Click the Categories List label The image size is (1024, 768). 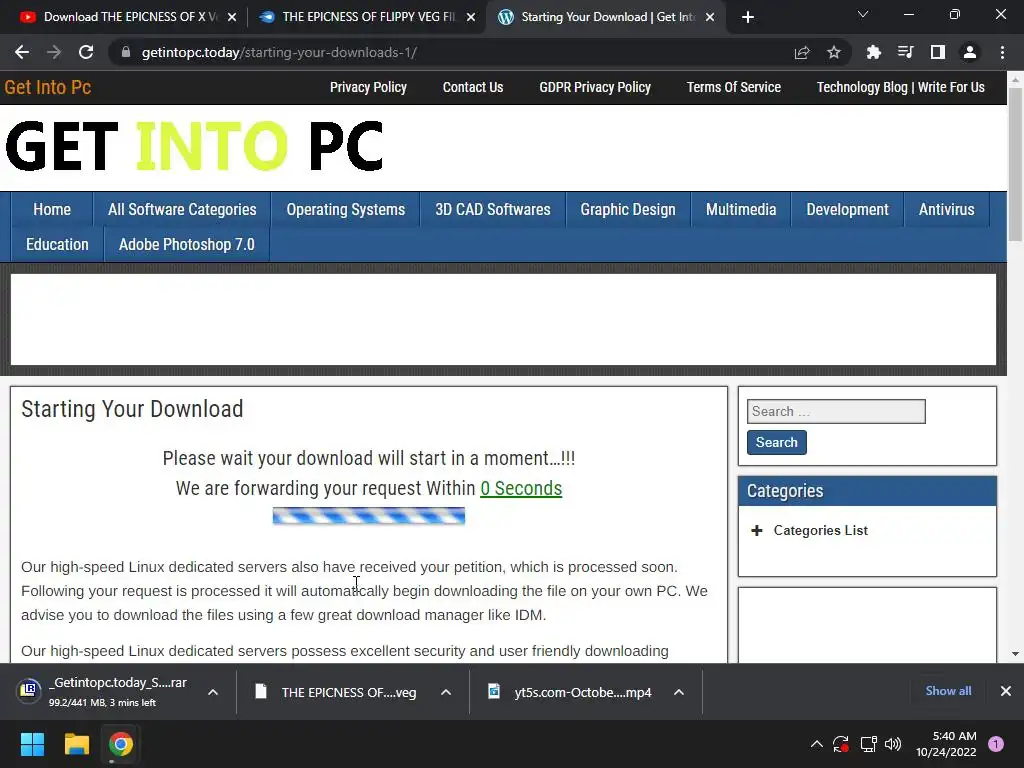pyautogui.click(x=820, y=530)
